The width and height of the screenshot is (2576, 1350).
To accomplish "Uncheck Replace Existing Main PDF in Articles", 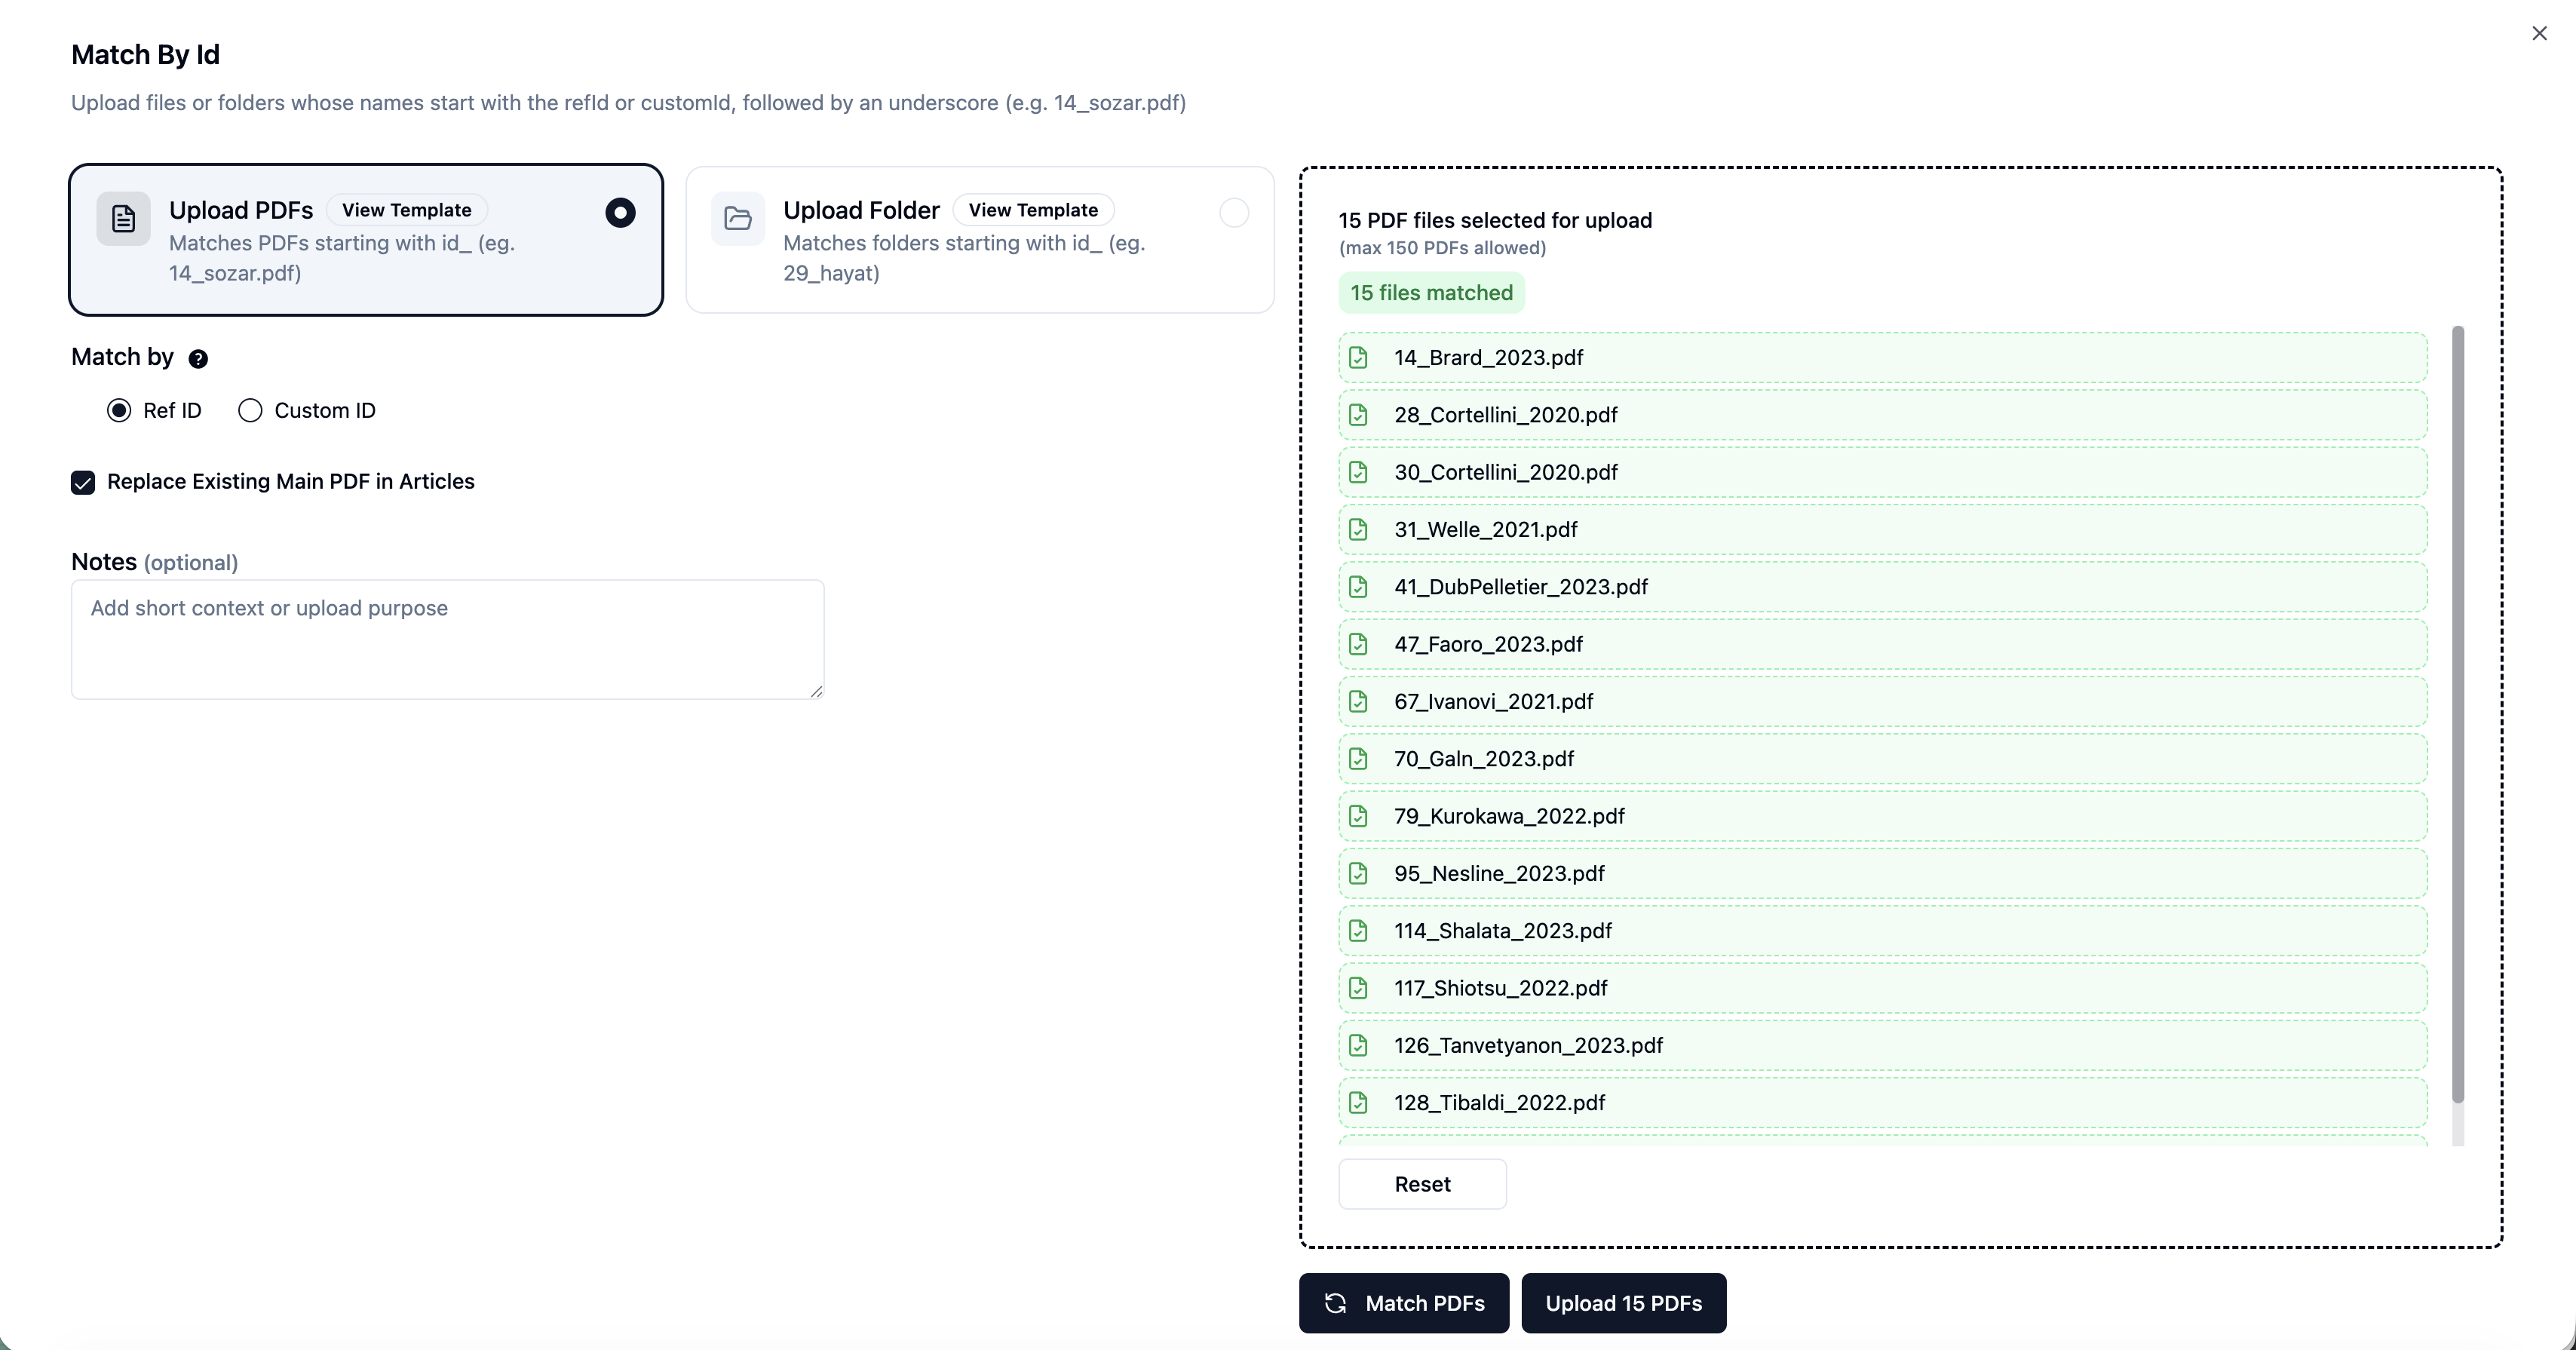I will click(x=83, y=483).
